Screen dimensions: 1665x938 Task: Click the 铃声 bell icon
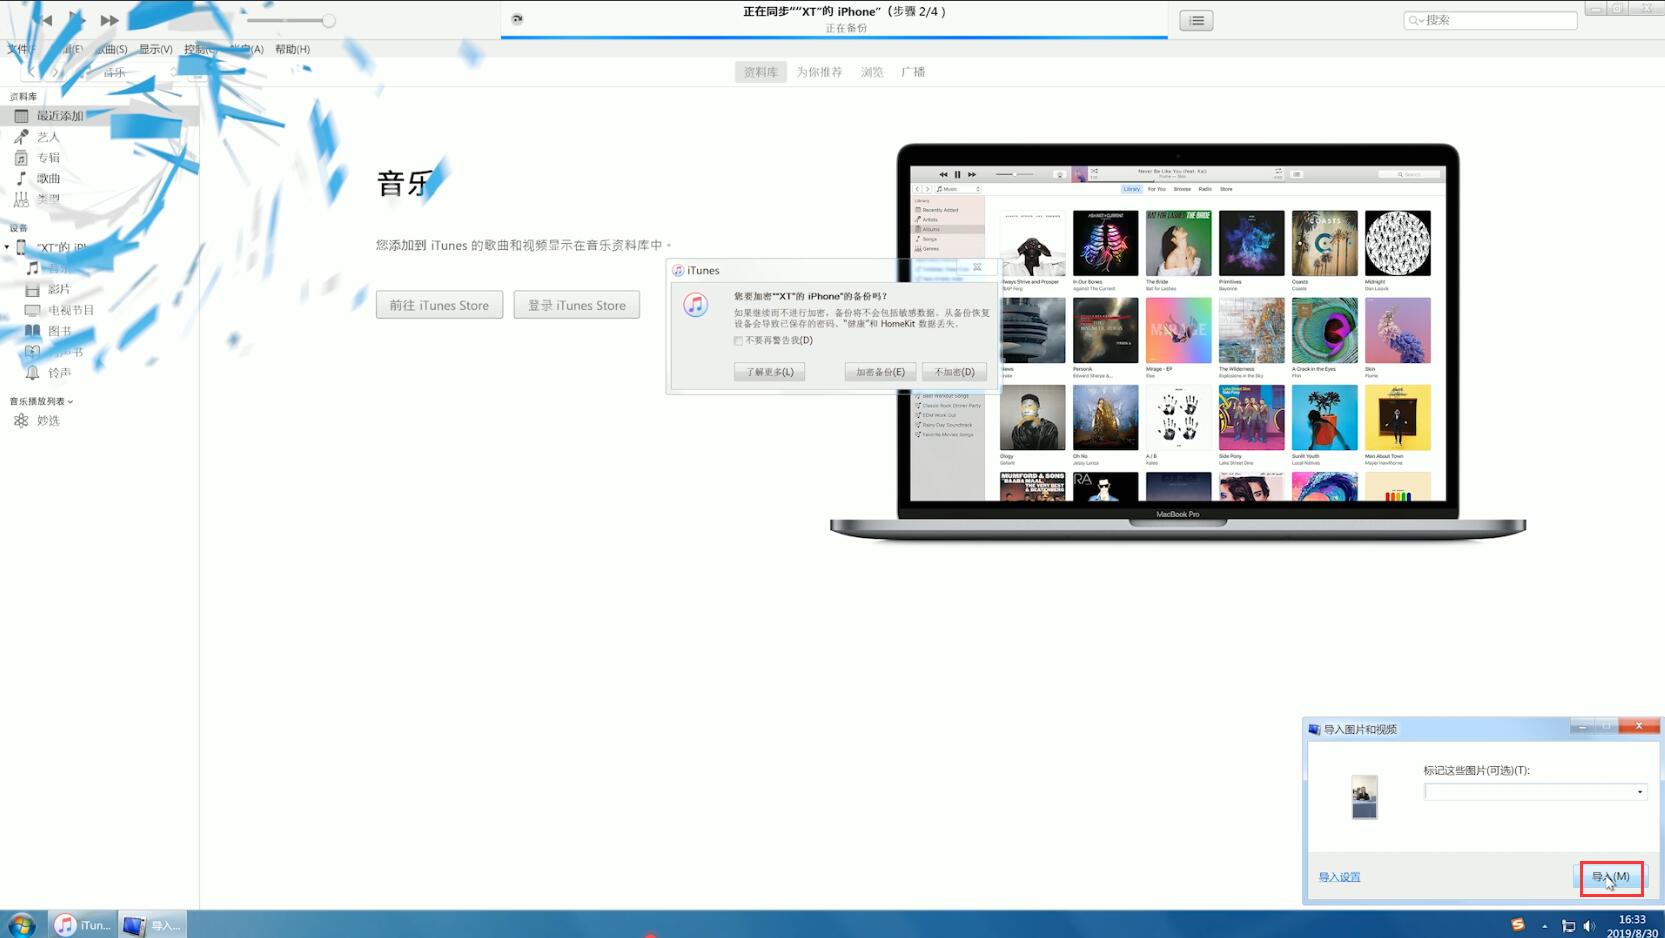(32, 373)
